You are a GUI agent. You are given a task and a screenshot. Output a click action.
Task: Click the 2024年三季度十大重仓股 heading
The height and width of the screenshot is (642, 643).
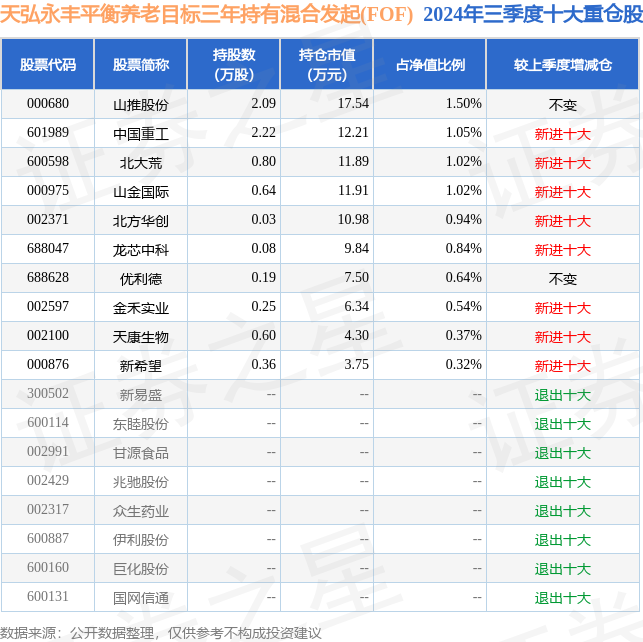[x=533, y=14]
